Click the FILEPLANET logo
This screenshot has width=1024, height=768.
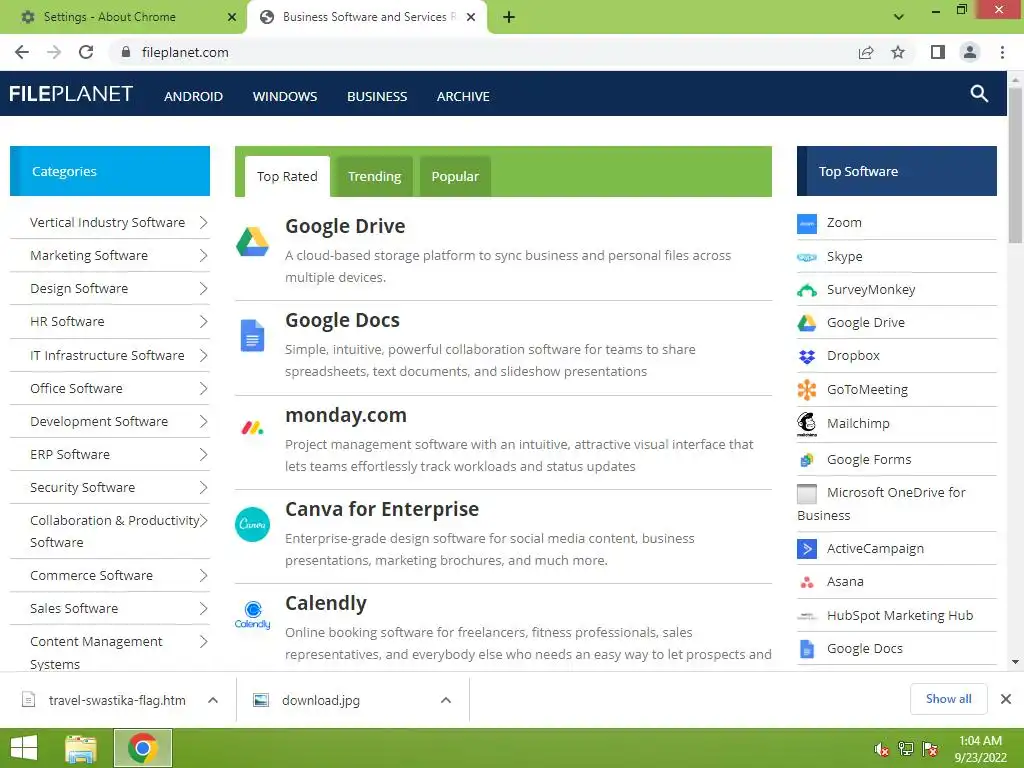click(x=71, y=94)
